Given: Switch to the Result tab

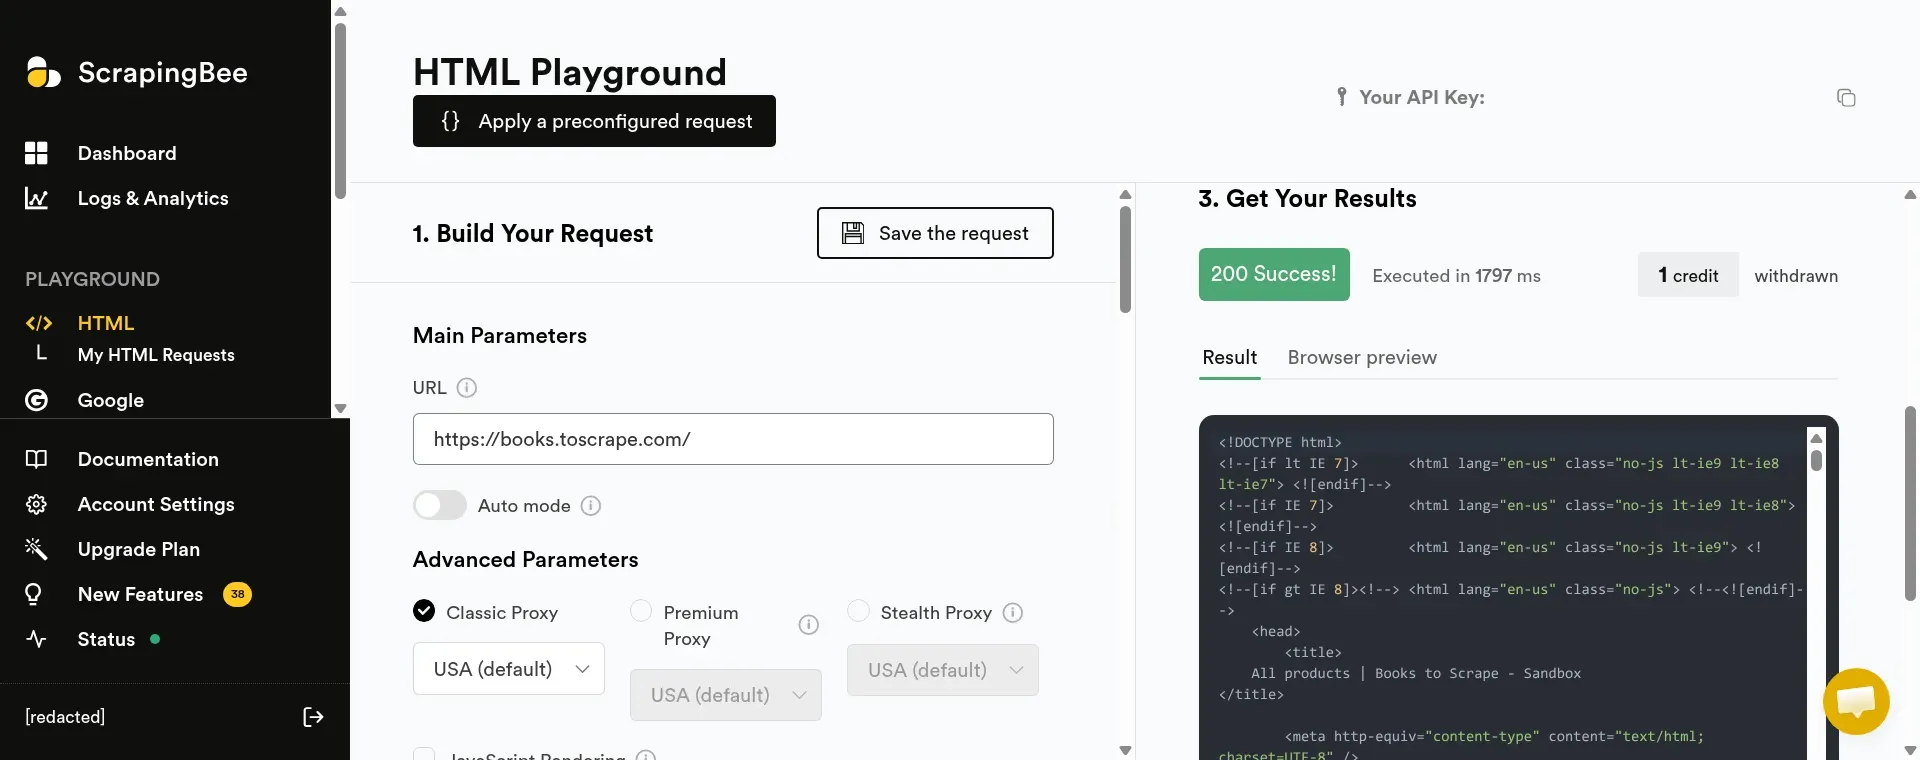Looking at the screenshot, I should pyautogui.click(x=1229, y=357).
